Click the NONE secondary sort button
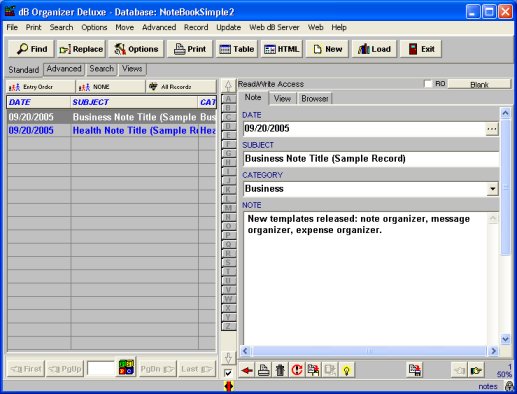The image size is (517, 394). click(110, 87)
